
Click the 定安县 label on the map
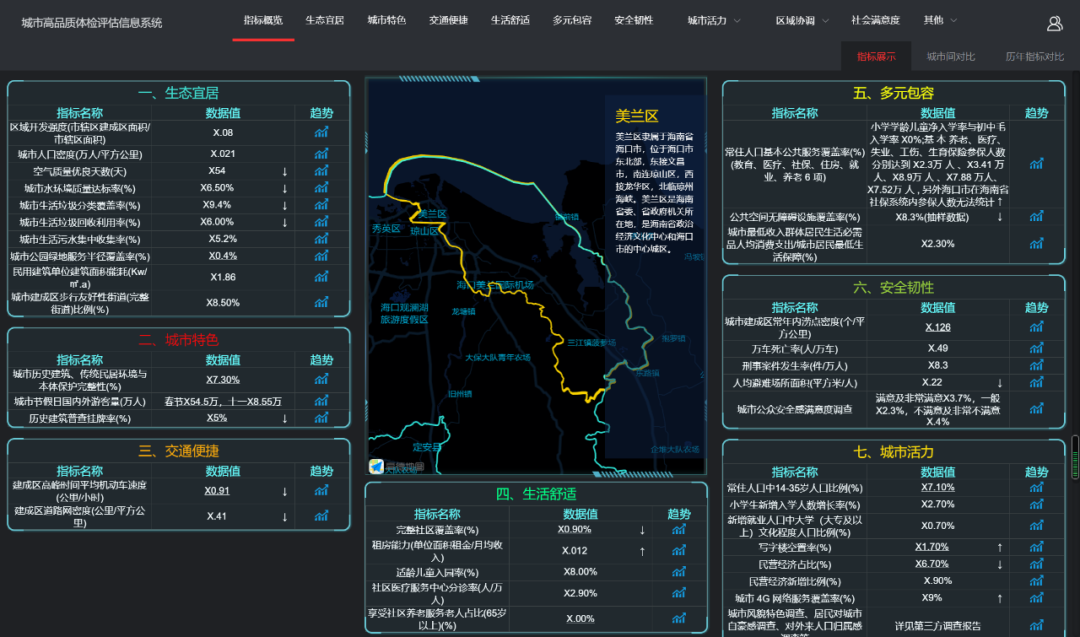426,447
